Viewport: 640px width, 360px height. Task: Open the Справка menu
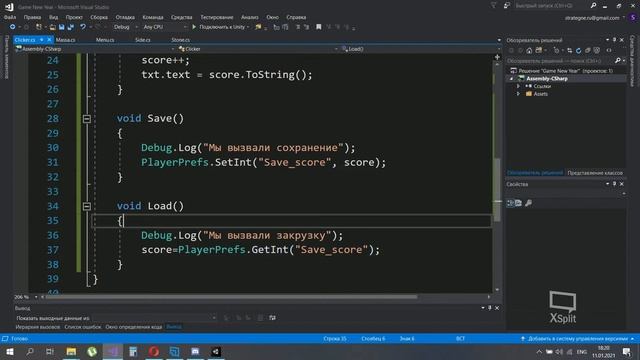(x=296, y=17)
